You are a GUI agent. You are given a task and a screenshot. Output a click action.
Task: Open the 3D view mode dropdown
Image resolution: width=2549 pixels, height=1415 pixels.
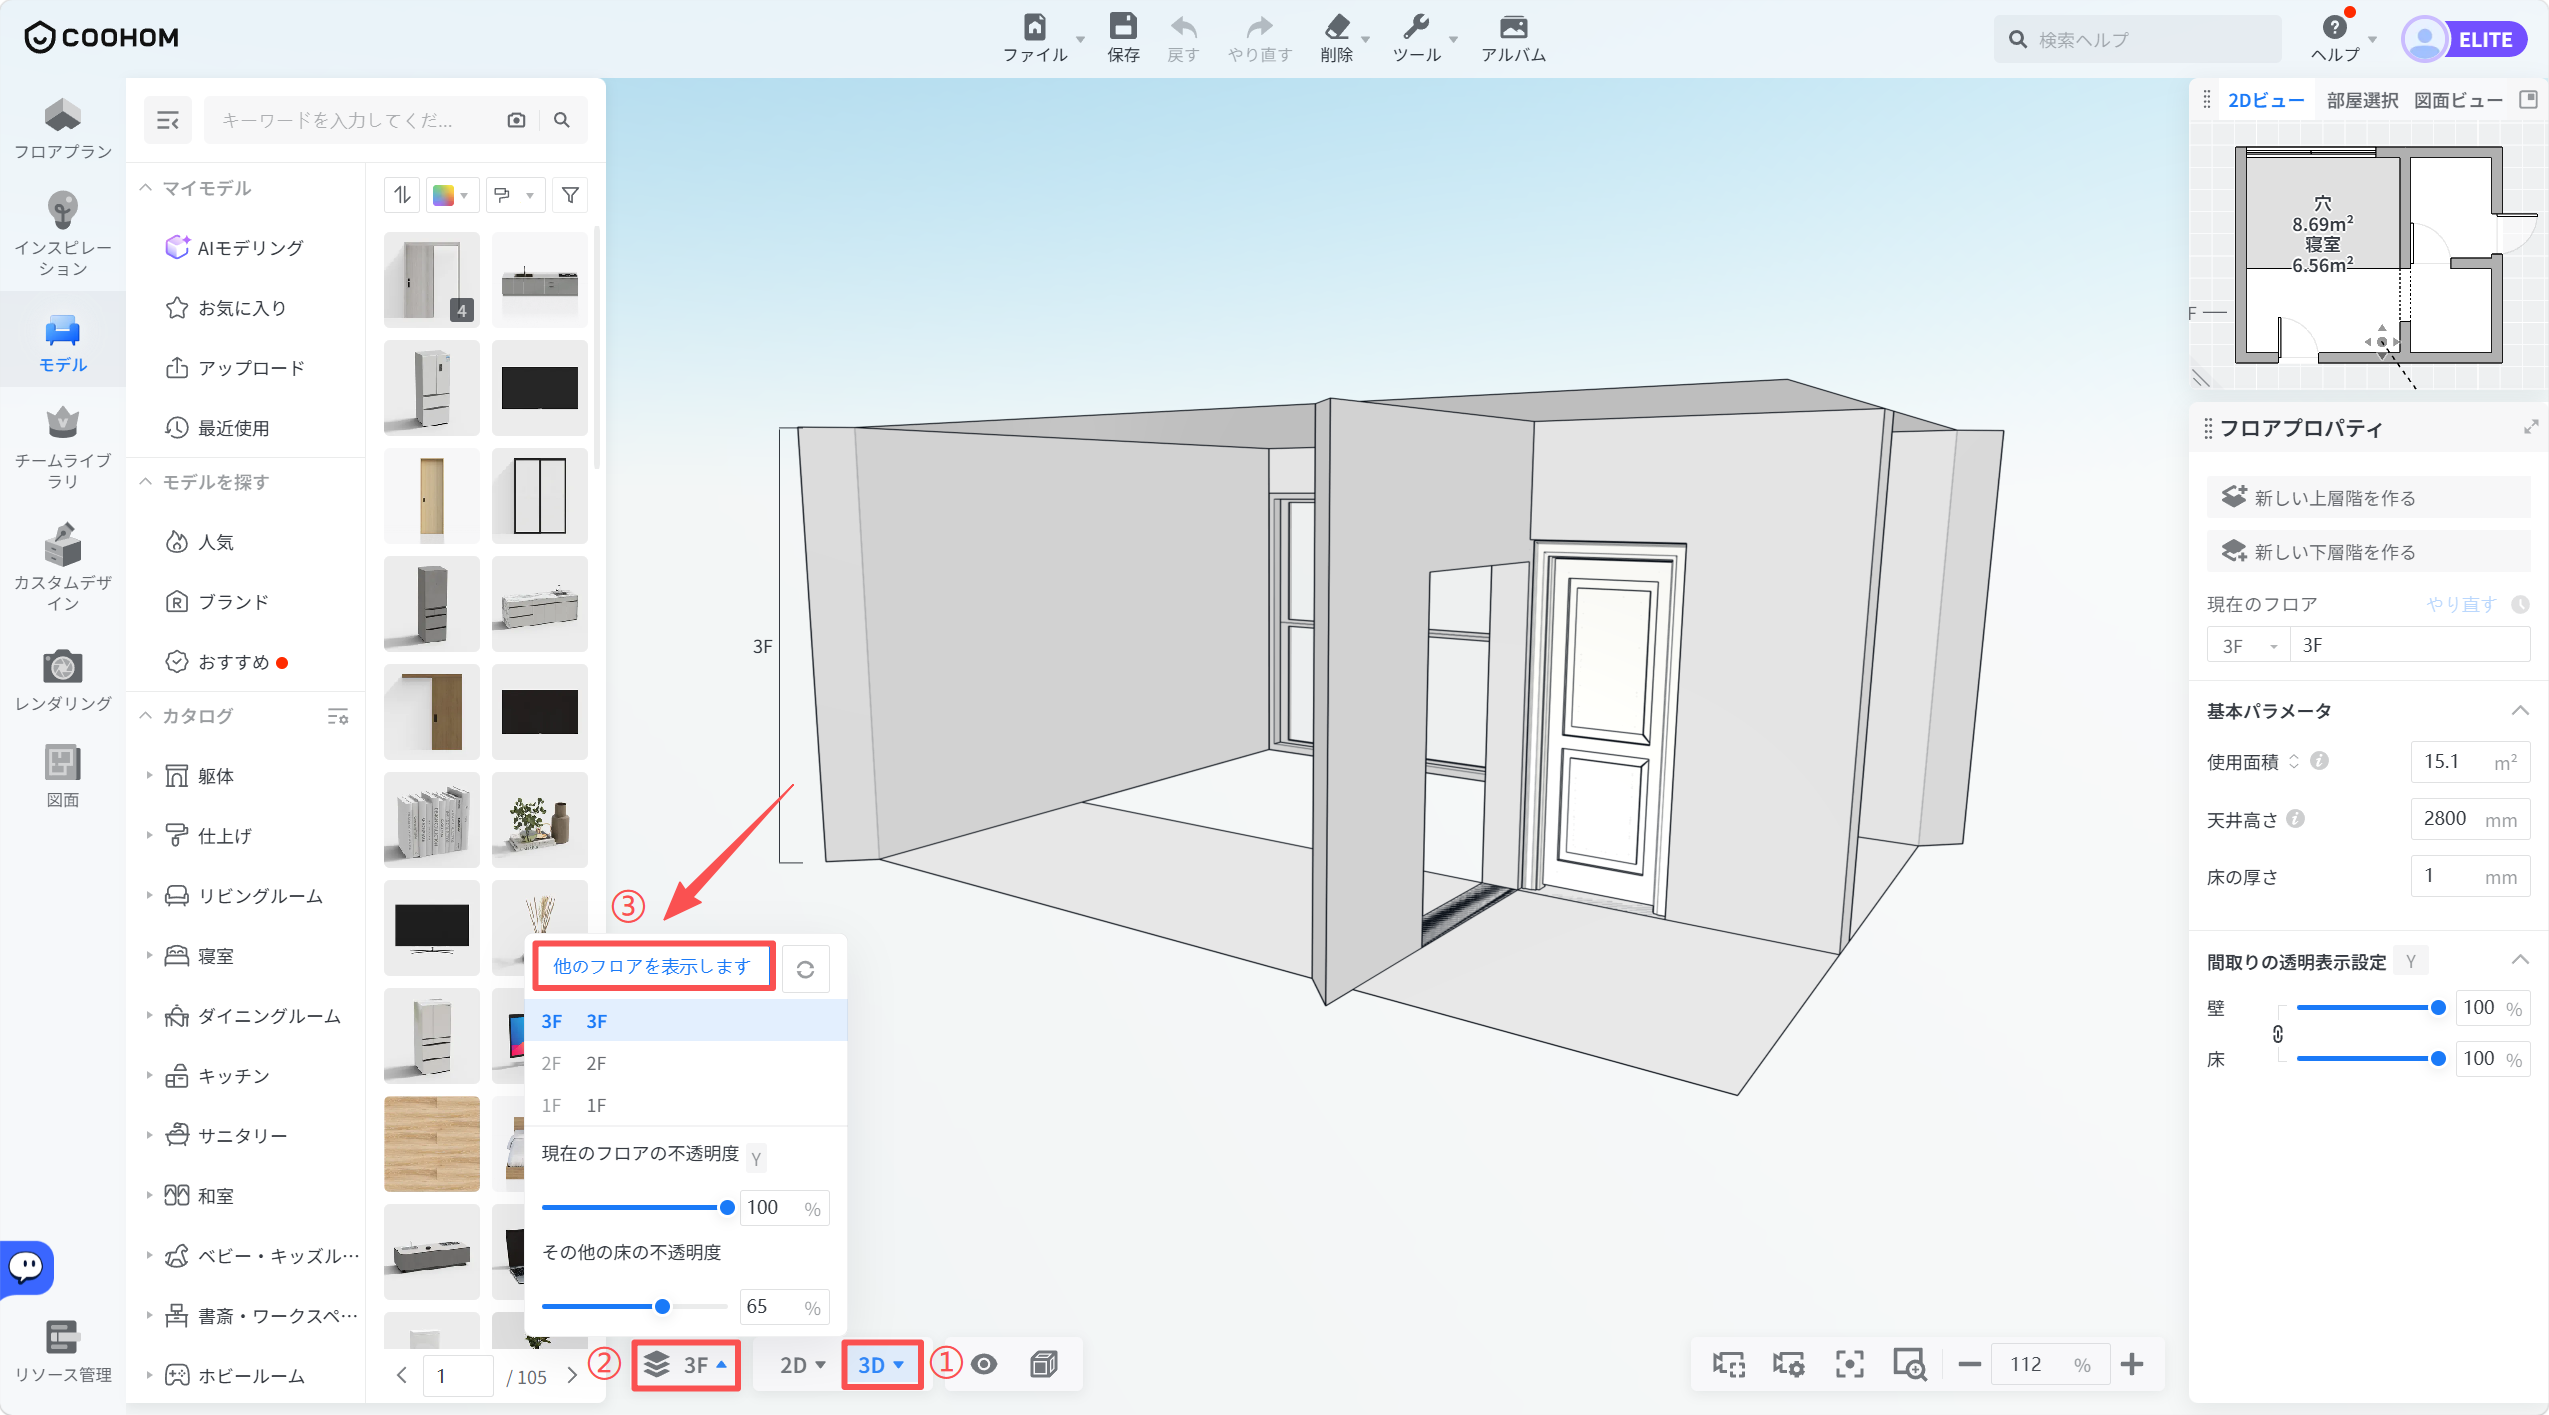(x=881, y=1364)
